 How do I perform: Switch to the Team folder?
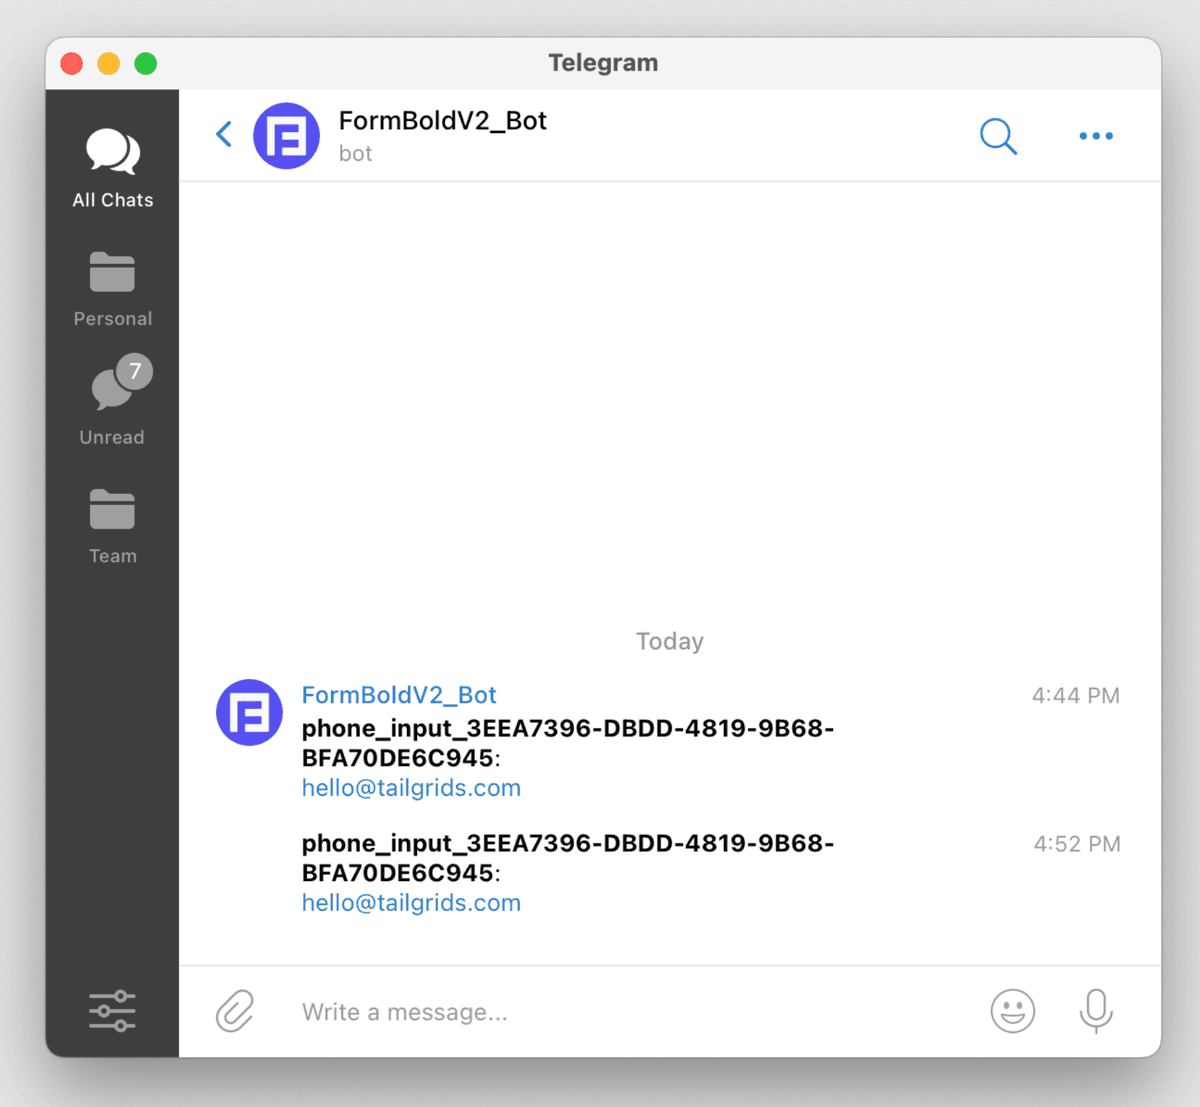click(x=111, y=524)
